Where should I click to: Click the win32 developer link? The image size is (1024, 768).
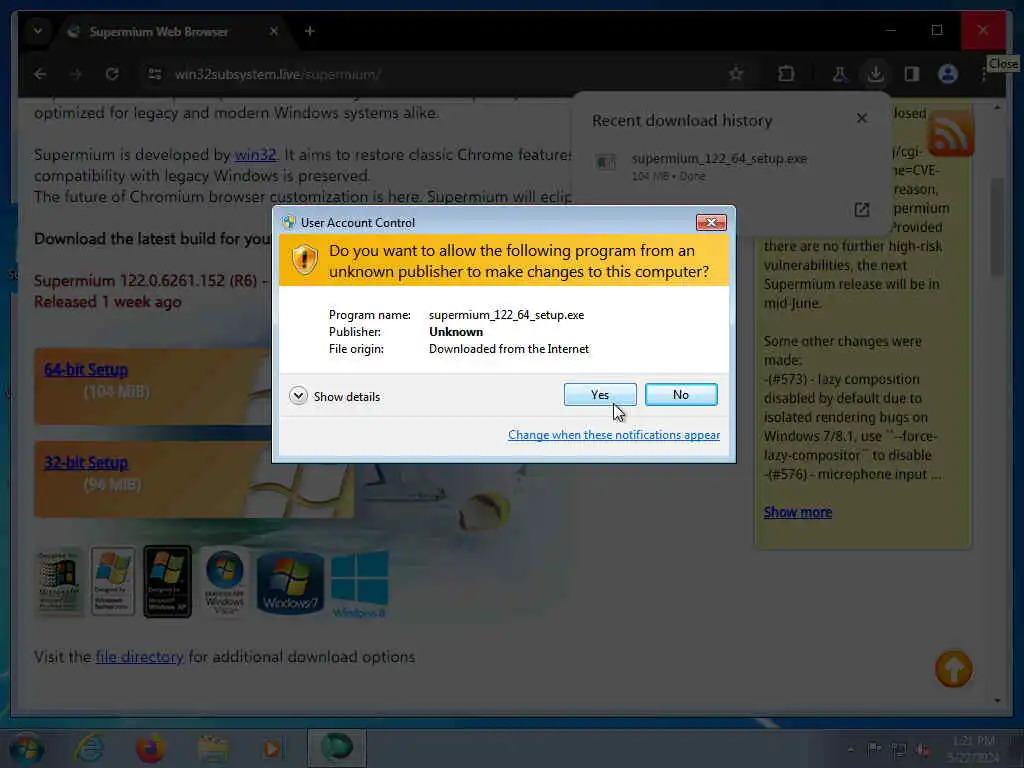(255, 155)
